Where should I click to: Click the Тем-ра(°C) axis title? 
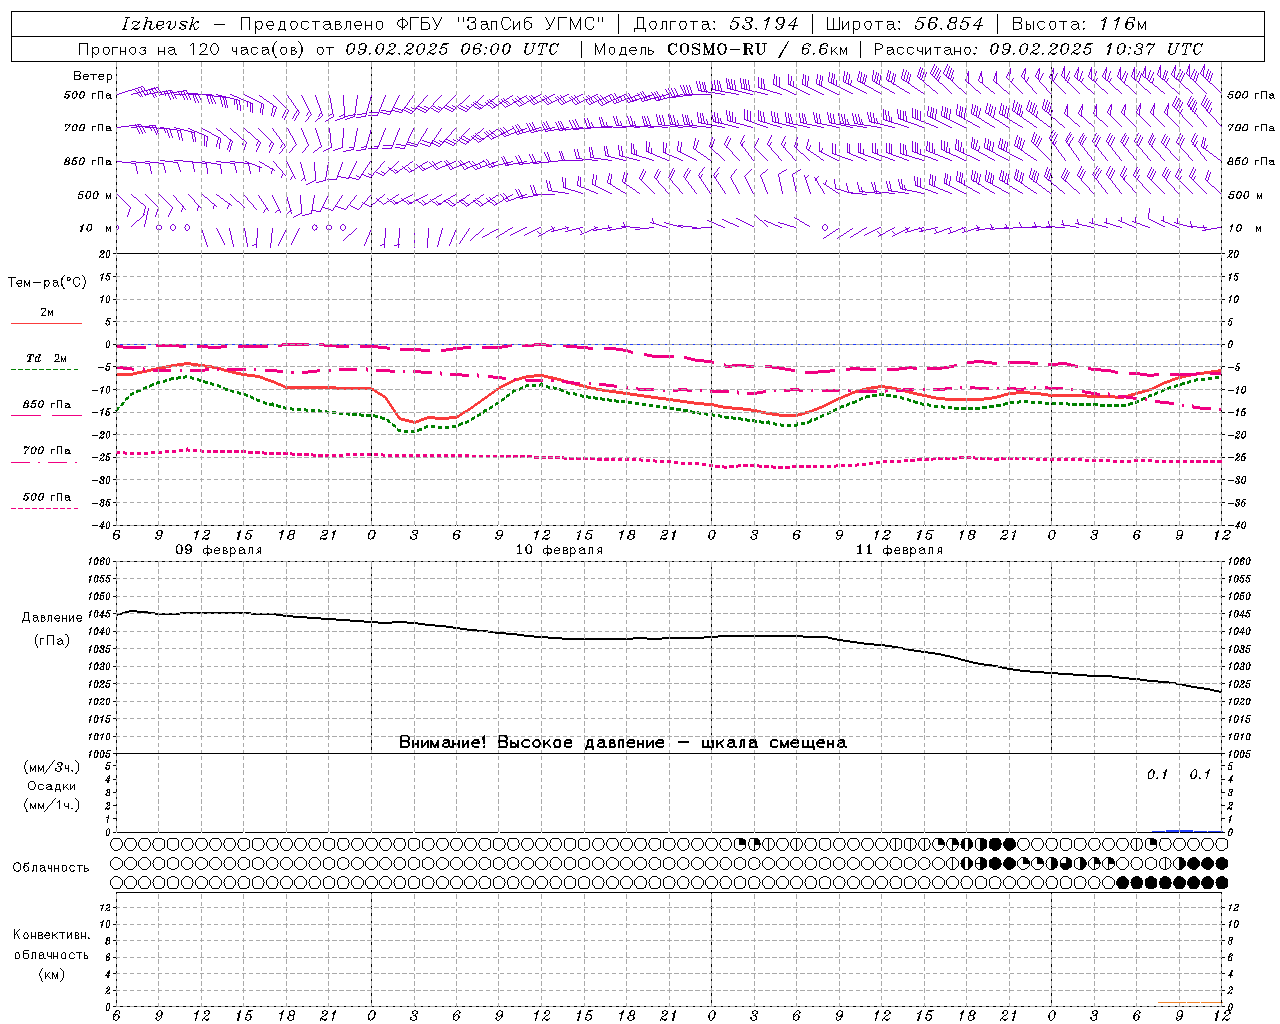(47, 283)
